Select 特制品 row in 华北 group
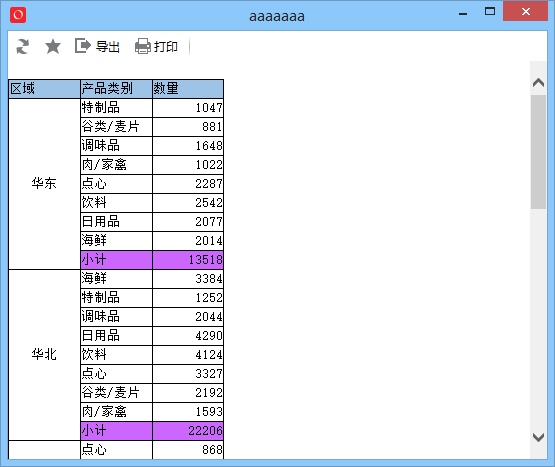Viewport: 555px width, 467px height. tap(116, 298)
